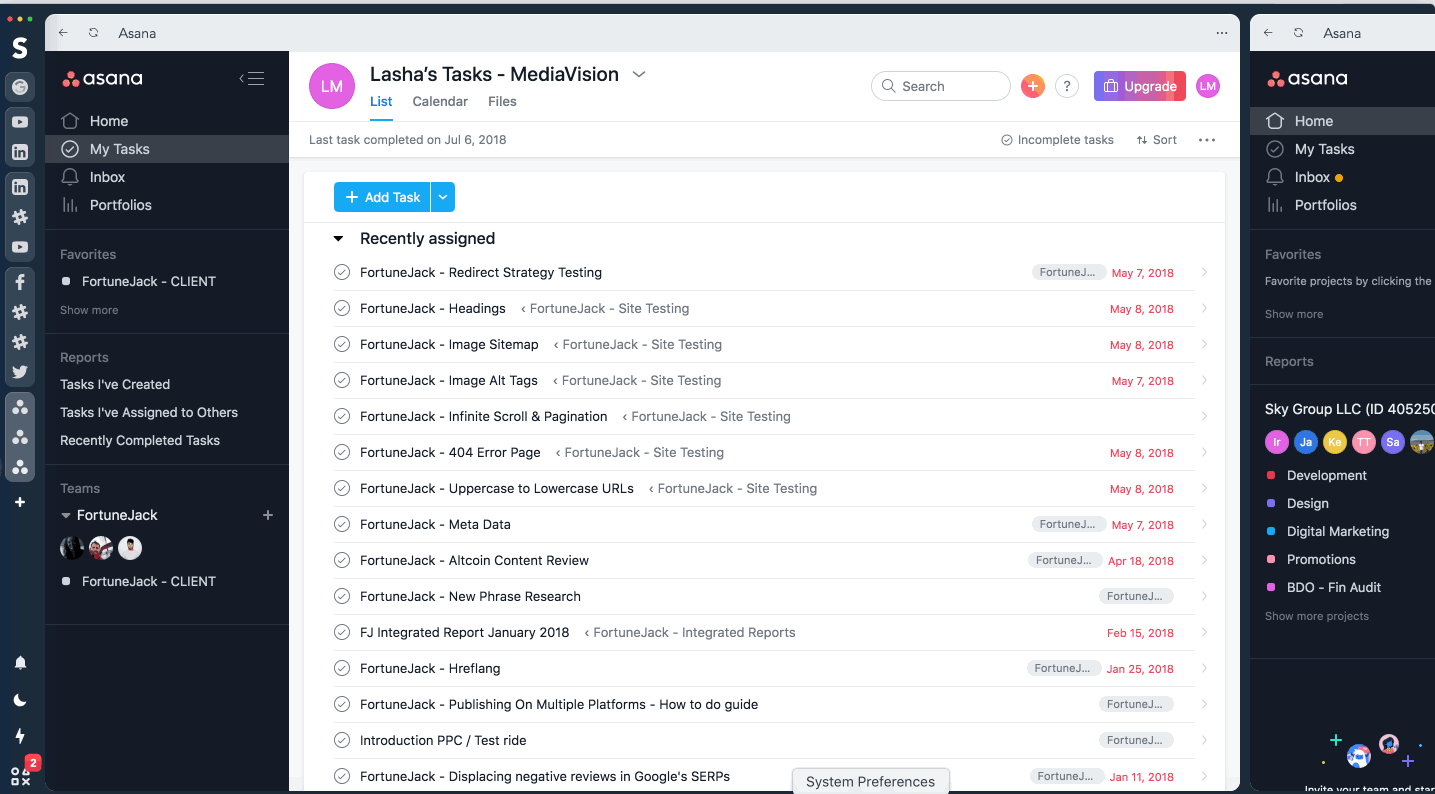Screen dimensions: 1435x794
Task: Open Tasks I've Assigned to Others report
Action: [149, 412]
